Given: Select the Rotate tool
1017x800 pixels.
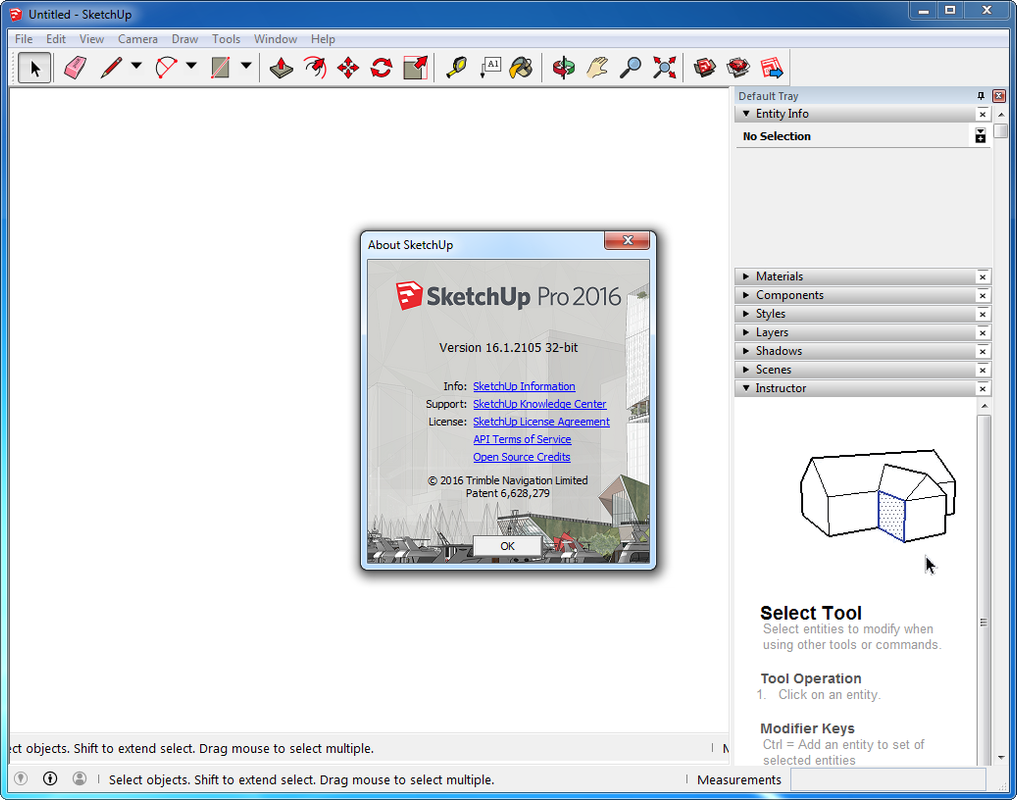Looking at the screenshot, I should point(381,67).
